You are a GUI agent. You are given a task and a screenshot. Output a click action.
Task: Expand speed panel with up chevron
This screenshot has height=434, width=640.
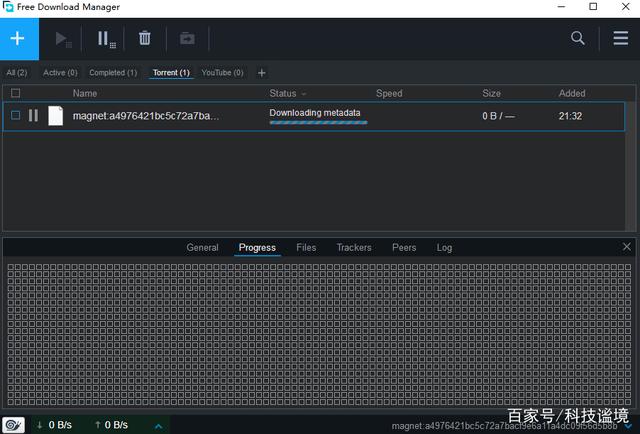click(x=159, y=426)
